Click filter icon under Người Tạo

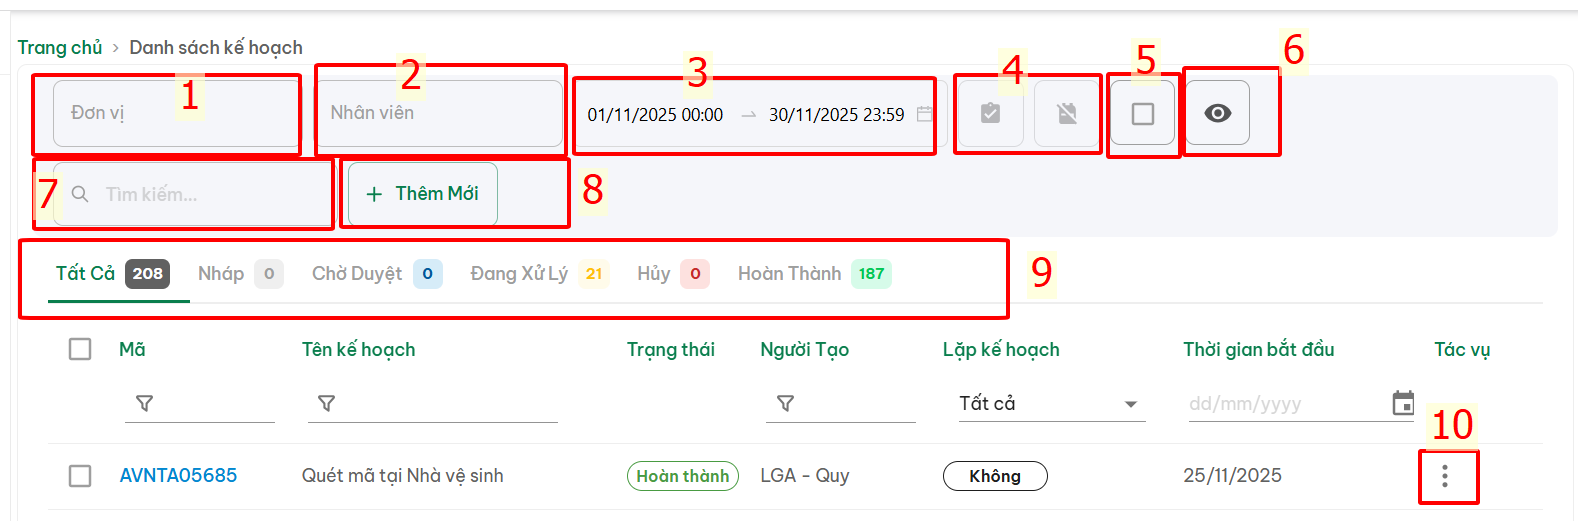(x=786, y=403)
